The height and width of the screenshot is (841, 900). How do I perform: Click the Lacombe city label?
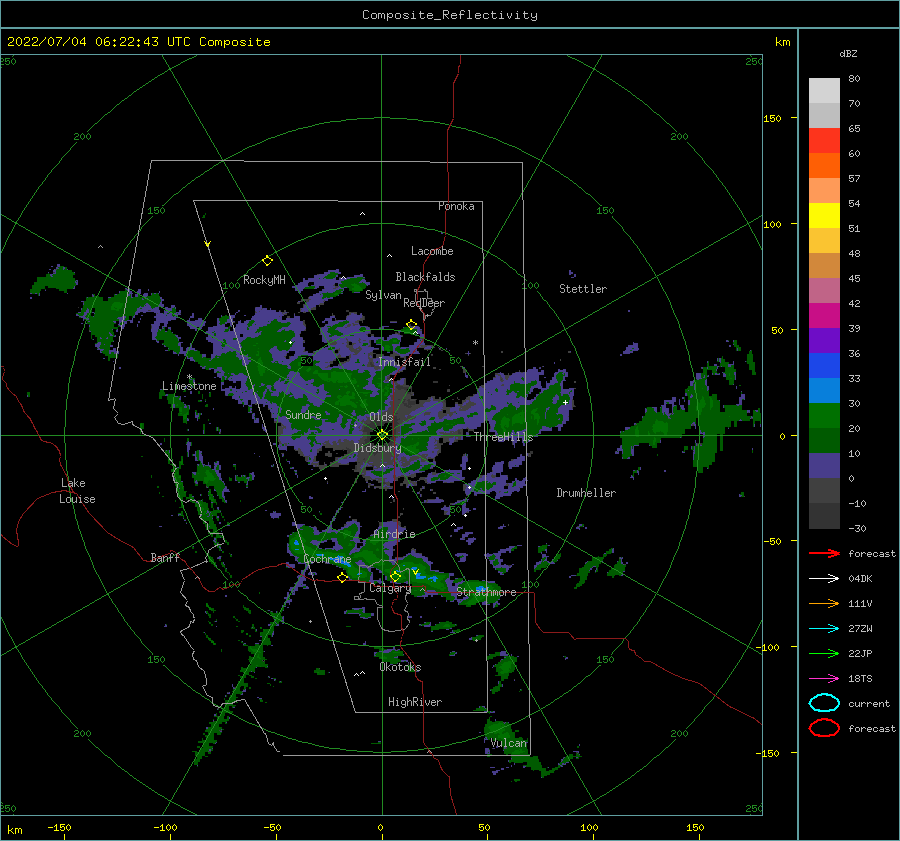pyautogui.click(x=432, y=251)
